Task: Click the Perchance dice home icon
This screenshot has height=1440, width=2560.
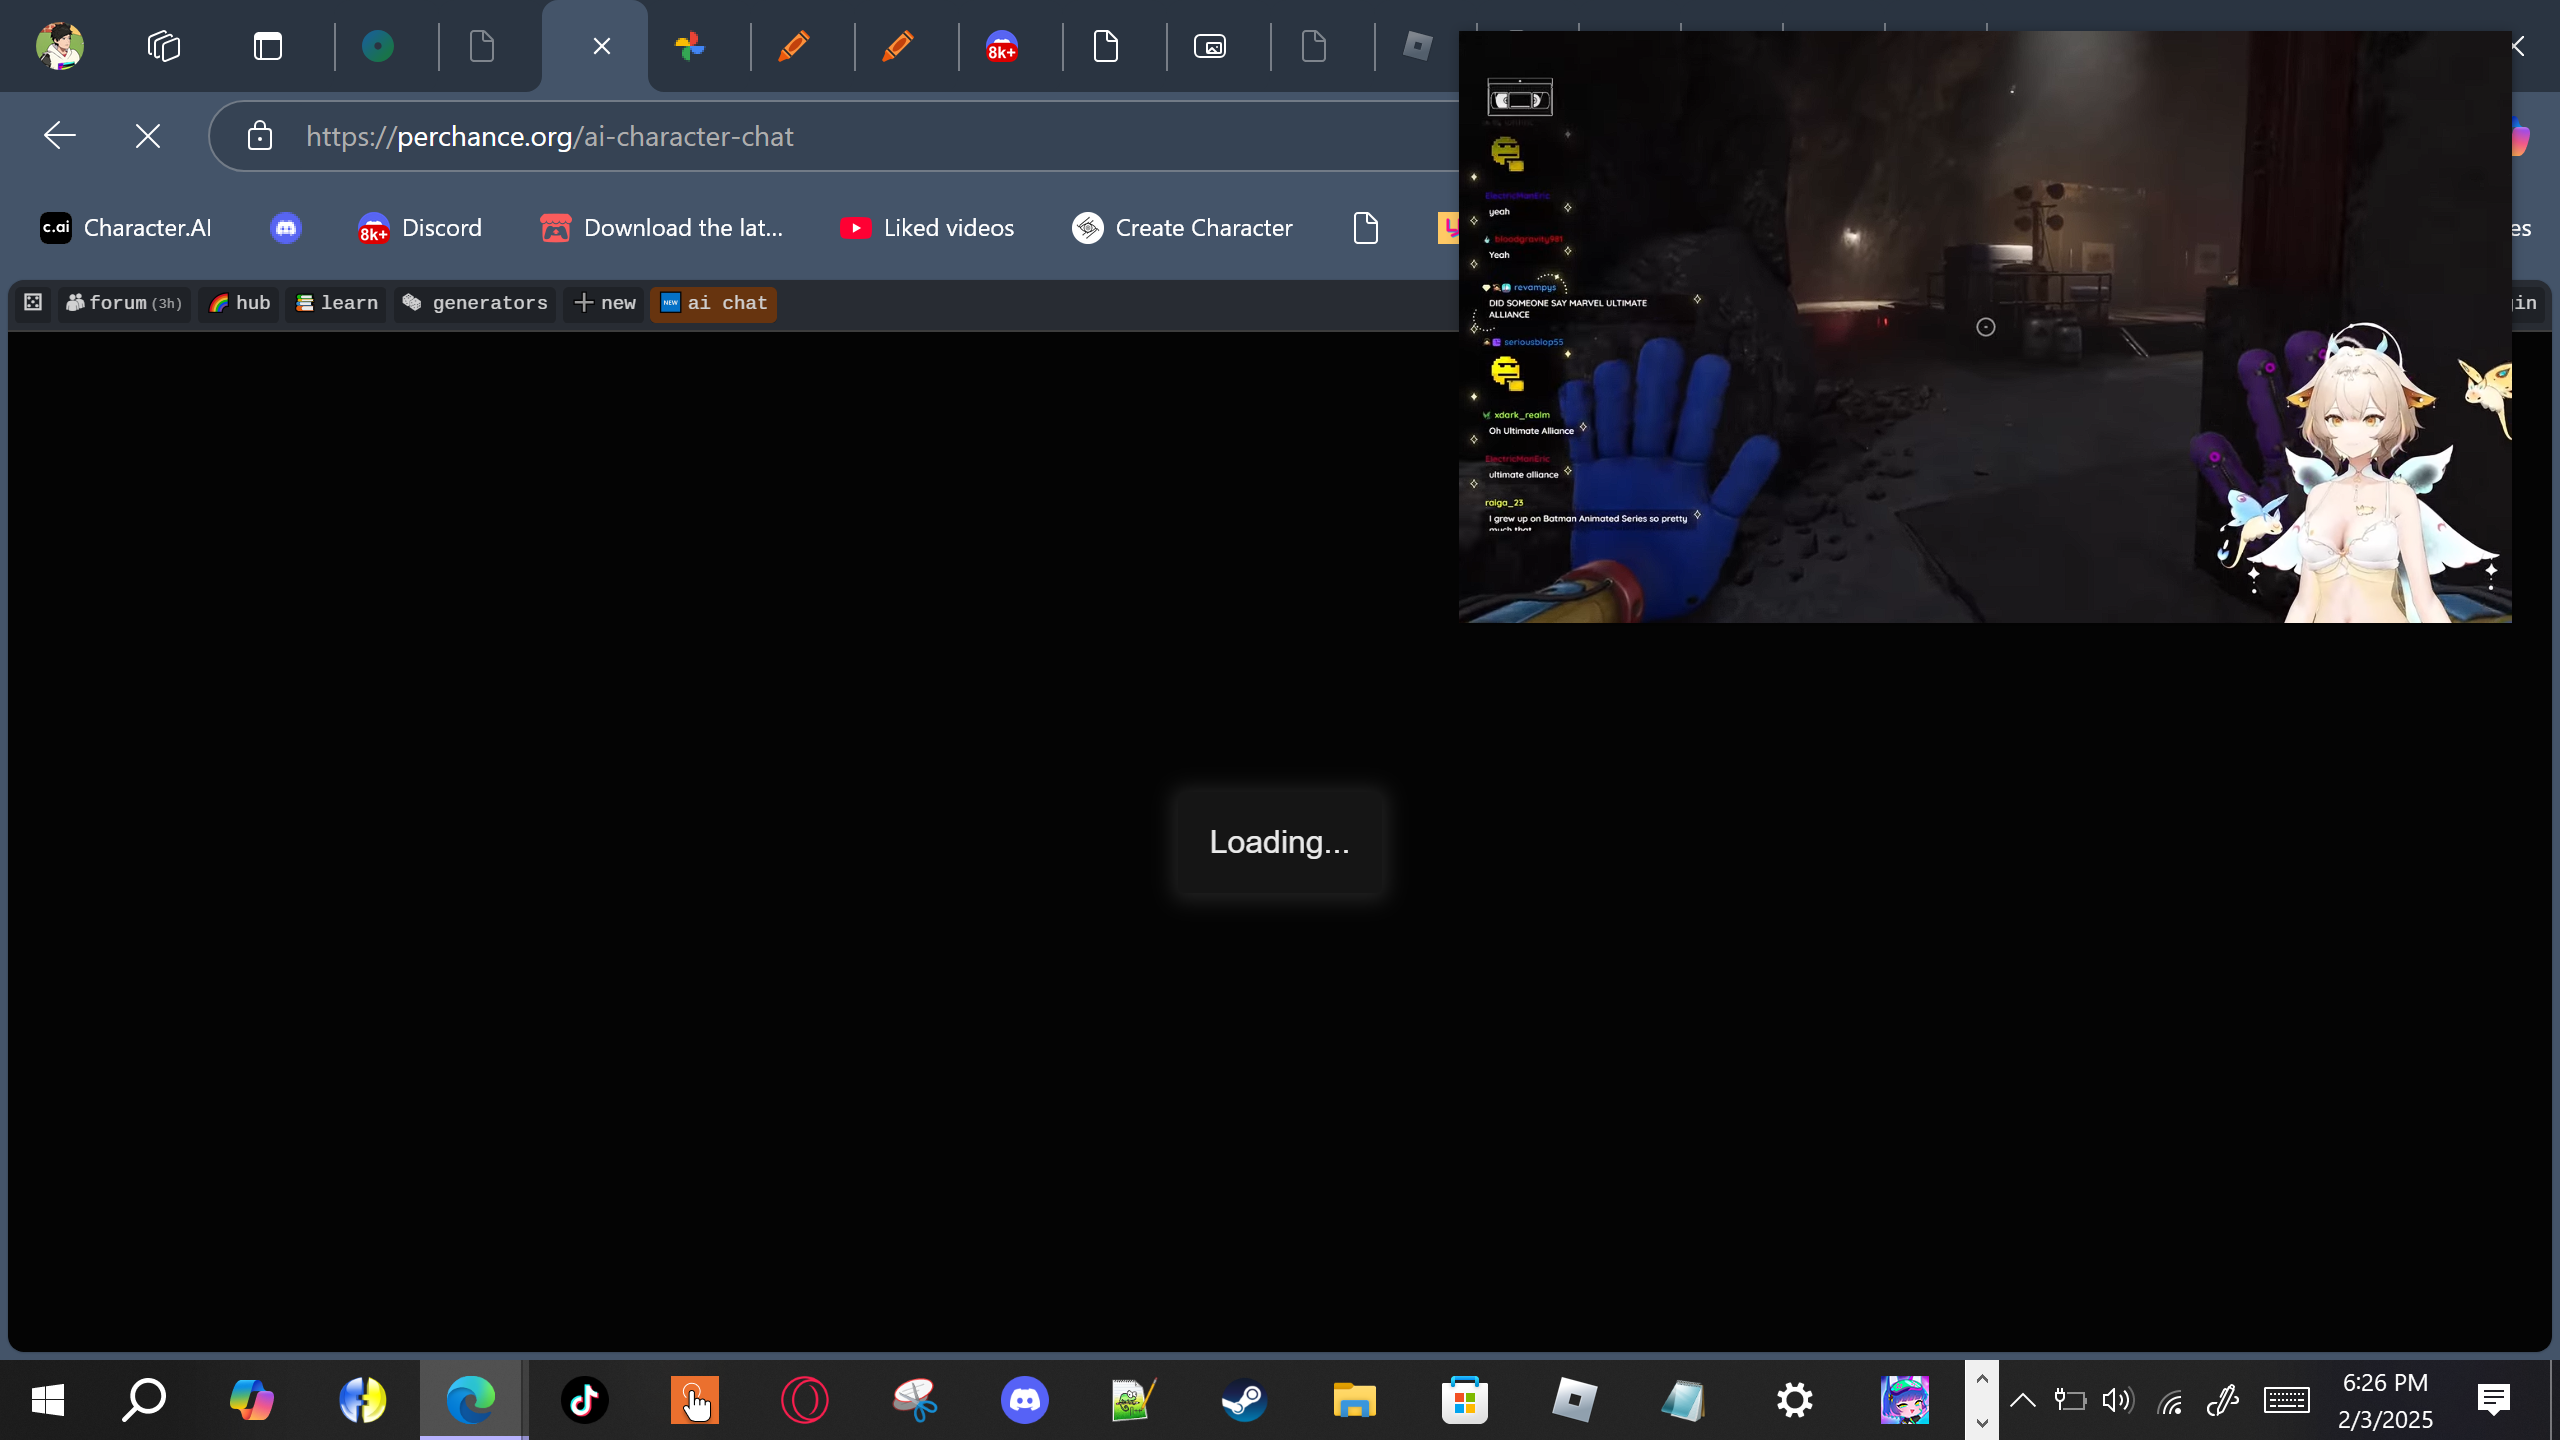Action: tap(33, 303)
